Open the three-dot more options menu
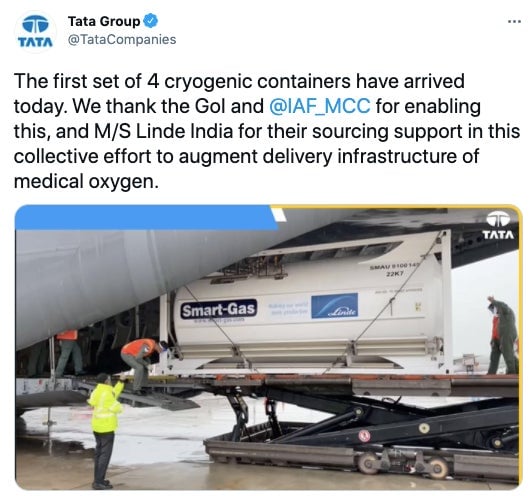 [514, 22]
